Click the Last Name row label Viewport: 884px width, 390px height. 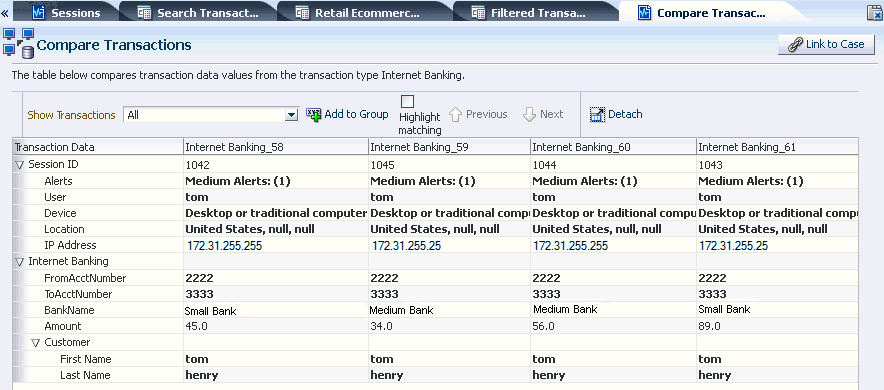pyautogui.click(x=85, y=375)
